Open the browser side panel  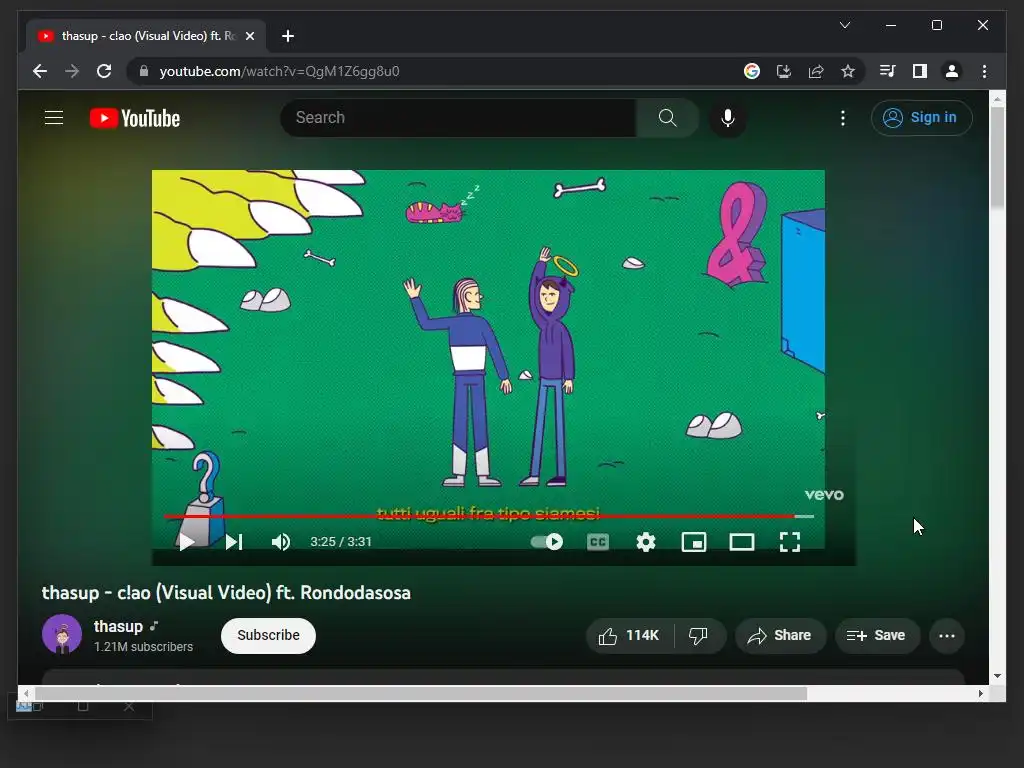pyautogui.click(x=920, y=71)
